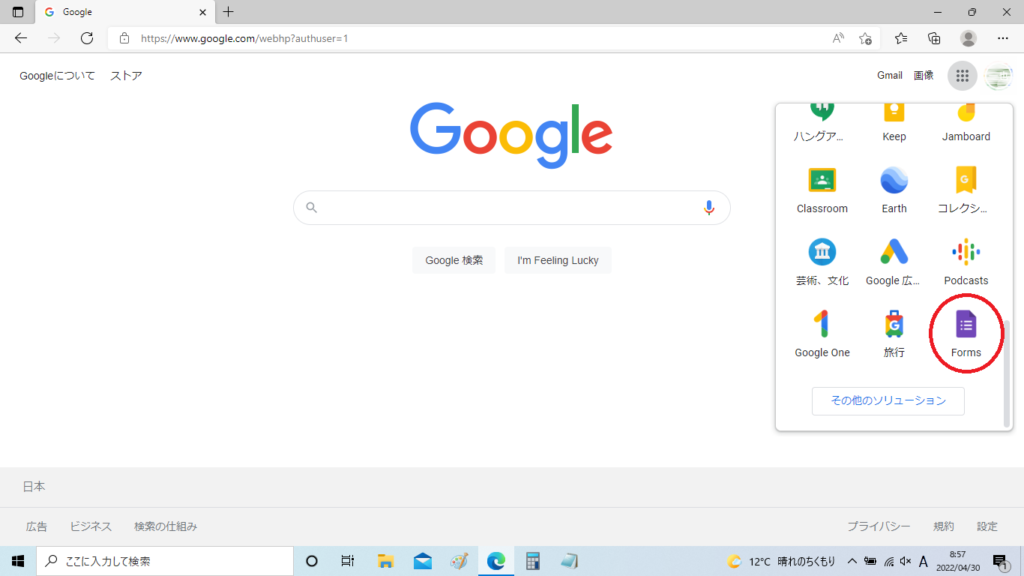Open the ストア link
Image resolution: width=1024 pixels, height=576 pixels.
(126, 76)
